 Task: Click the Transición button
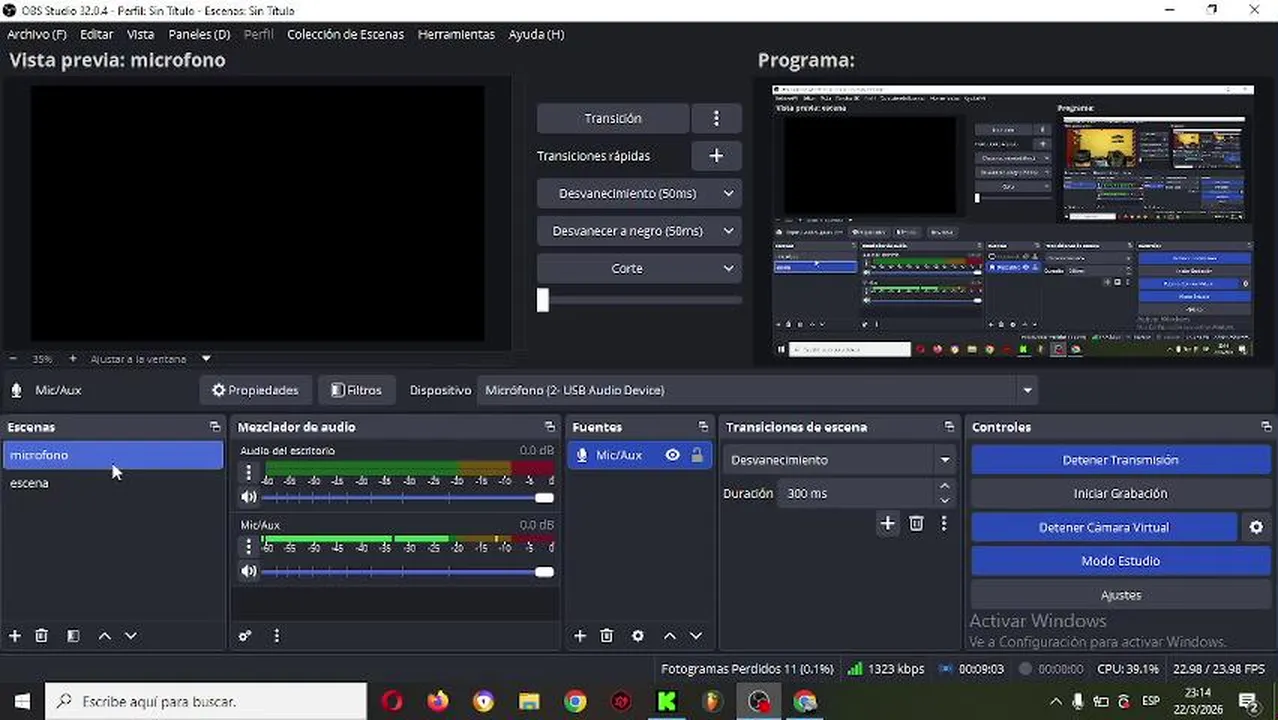613,118
